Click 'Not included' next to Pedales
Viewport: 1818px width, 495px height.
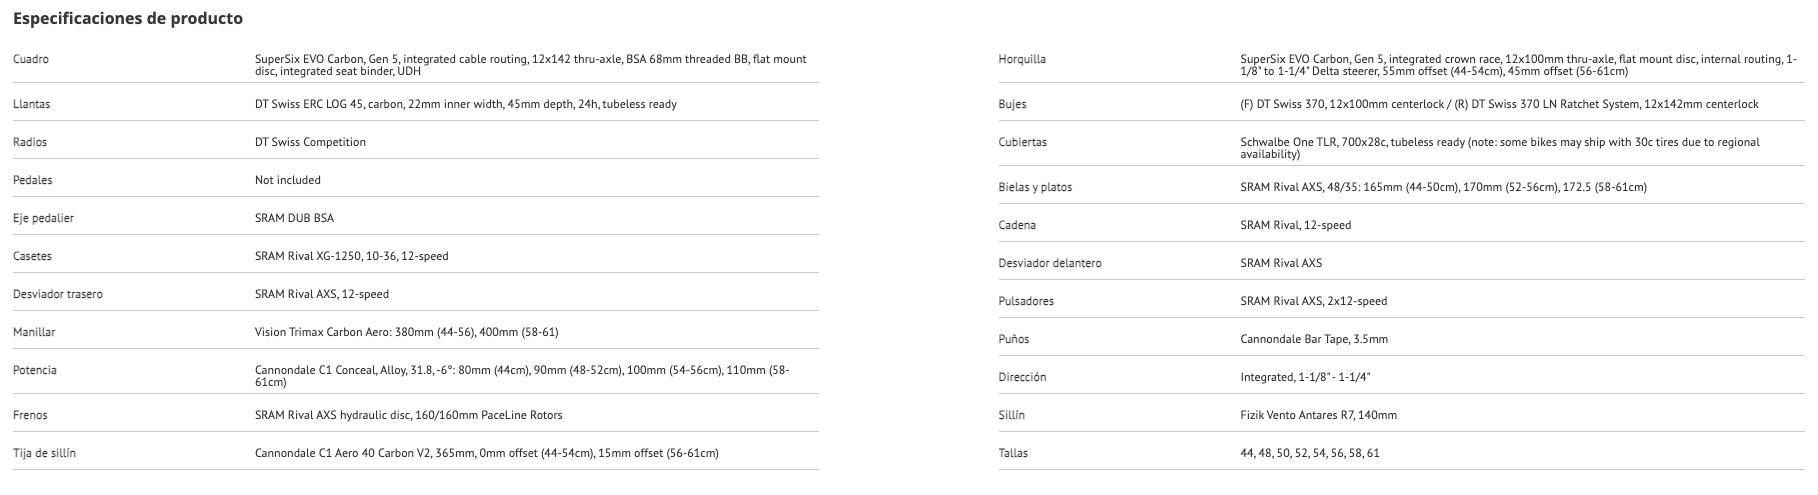point(288,180)
